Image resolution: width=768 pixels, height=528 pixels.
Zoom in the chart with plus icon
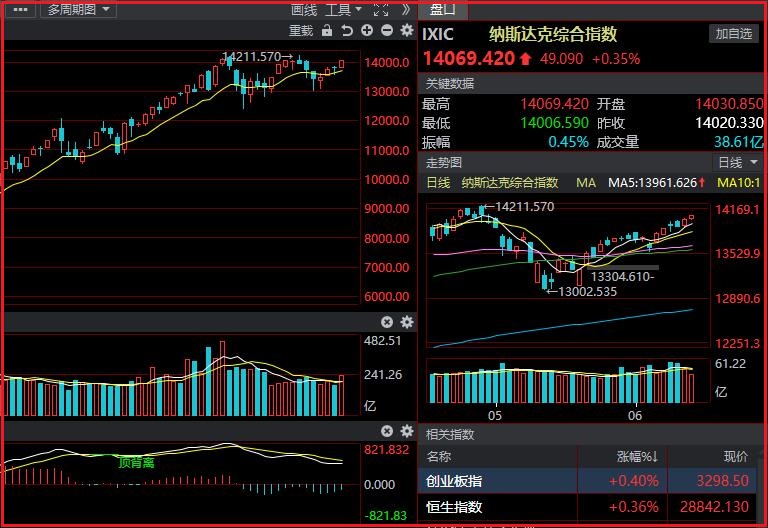pyautogui.click(x=367, y=30)
